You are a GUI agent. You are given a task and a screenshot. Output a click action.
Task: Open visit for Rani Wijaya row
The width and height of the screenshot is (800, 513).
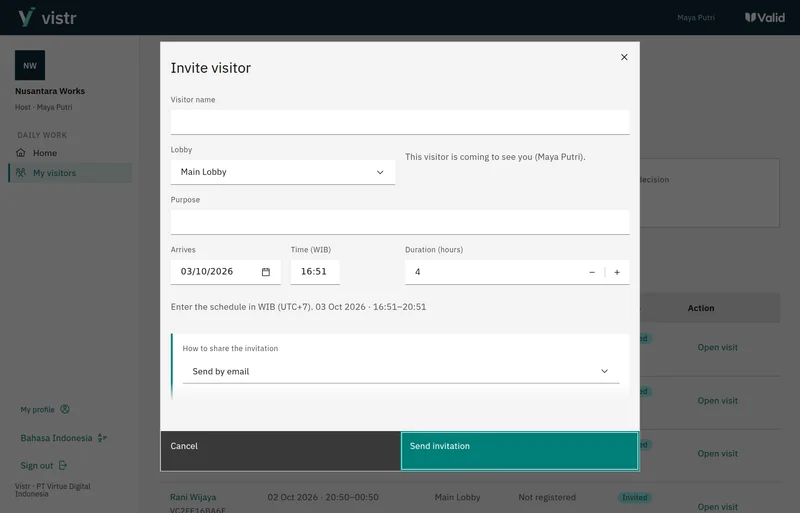(717, 506)
